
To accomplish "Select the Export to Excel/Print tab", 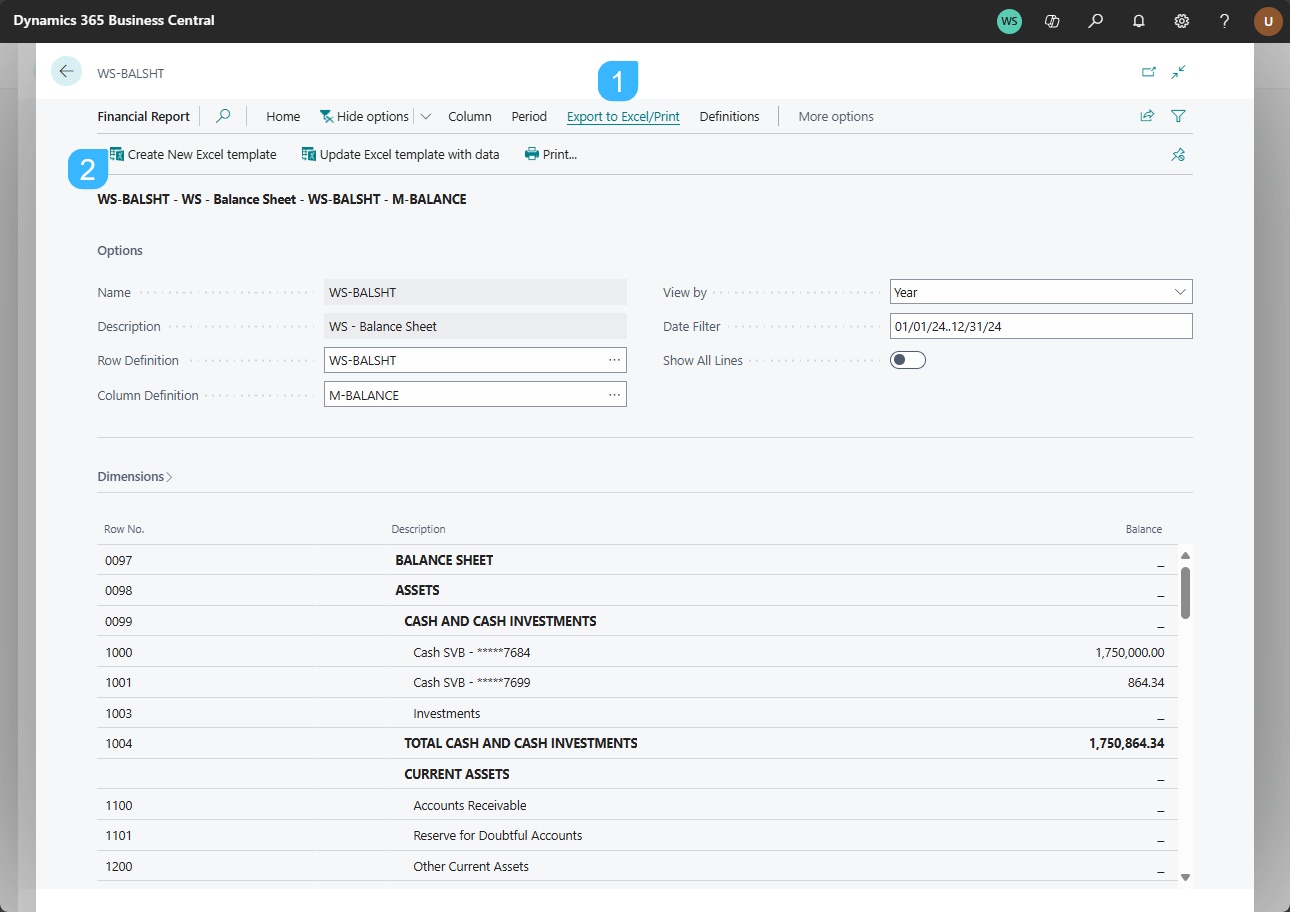I will [x=623, y=116].
